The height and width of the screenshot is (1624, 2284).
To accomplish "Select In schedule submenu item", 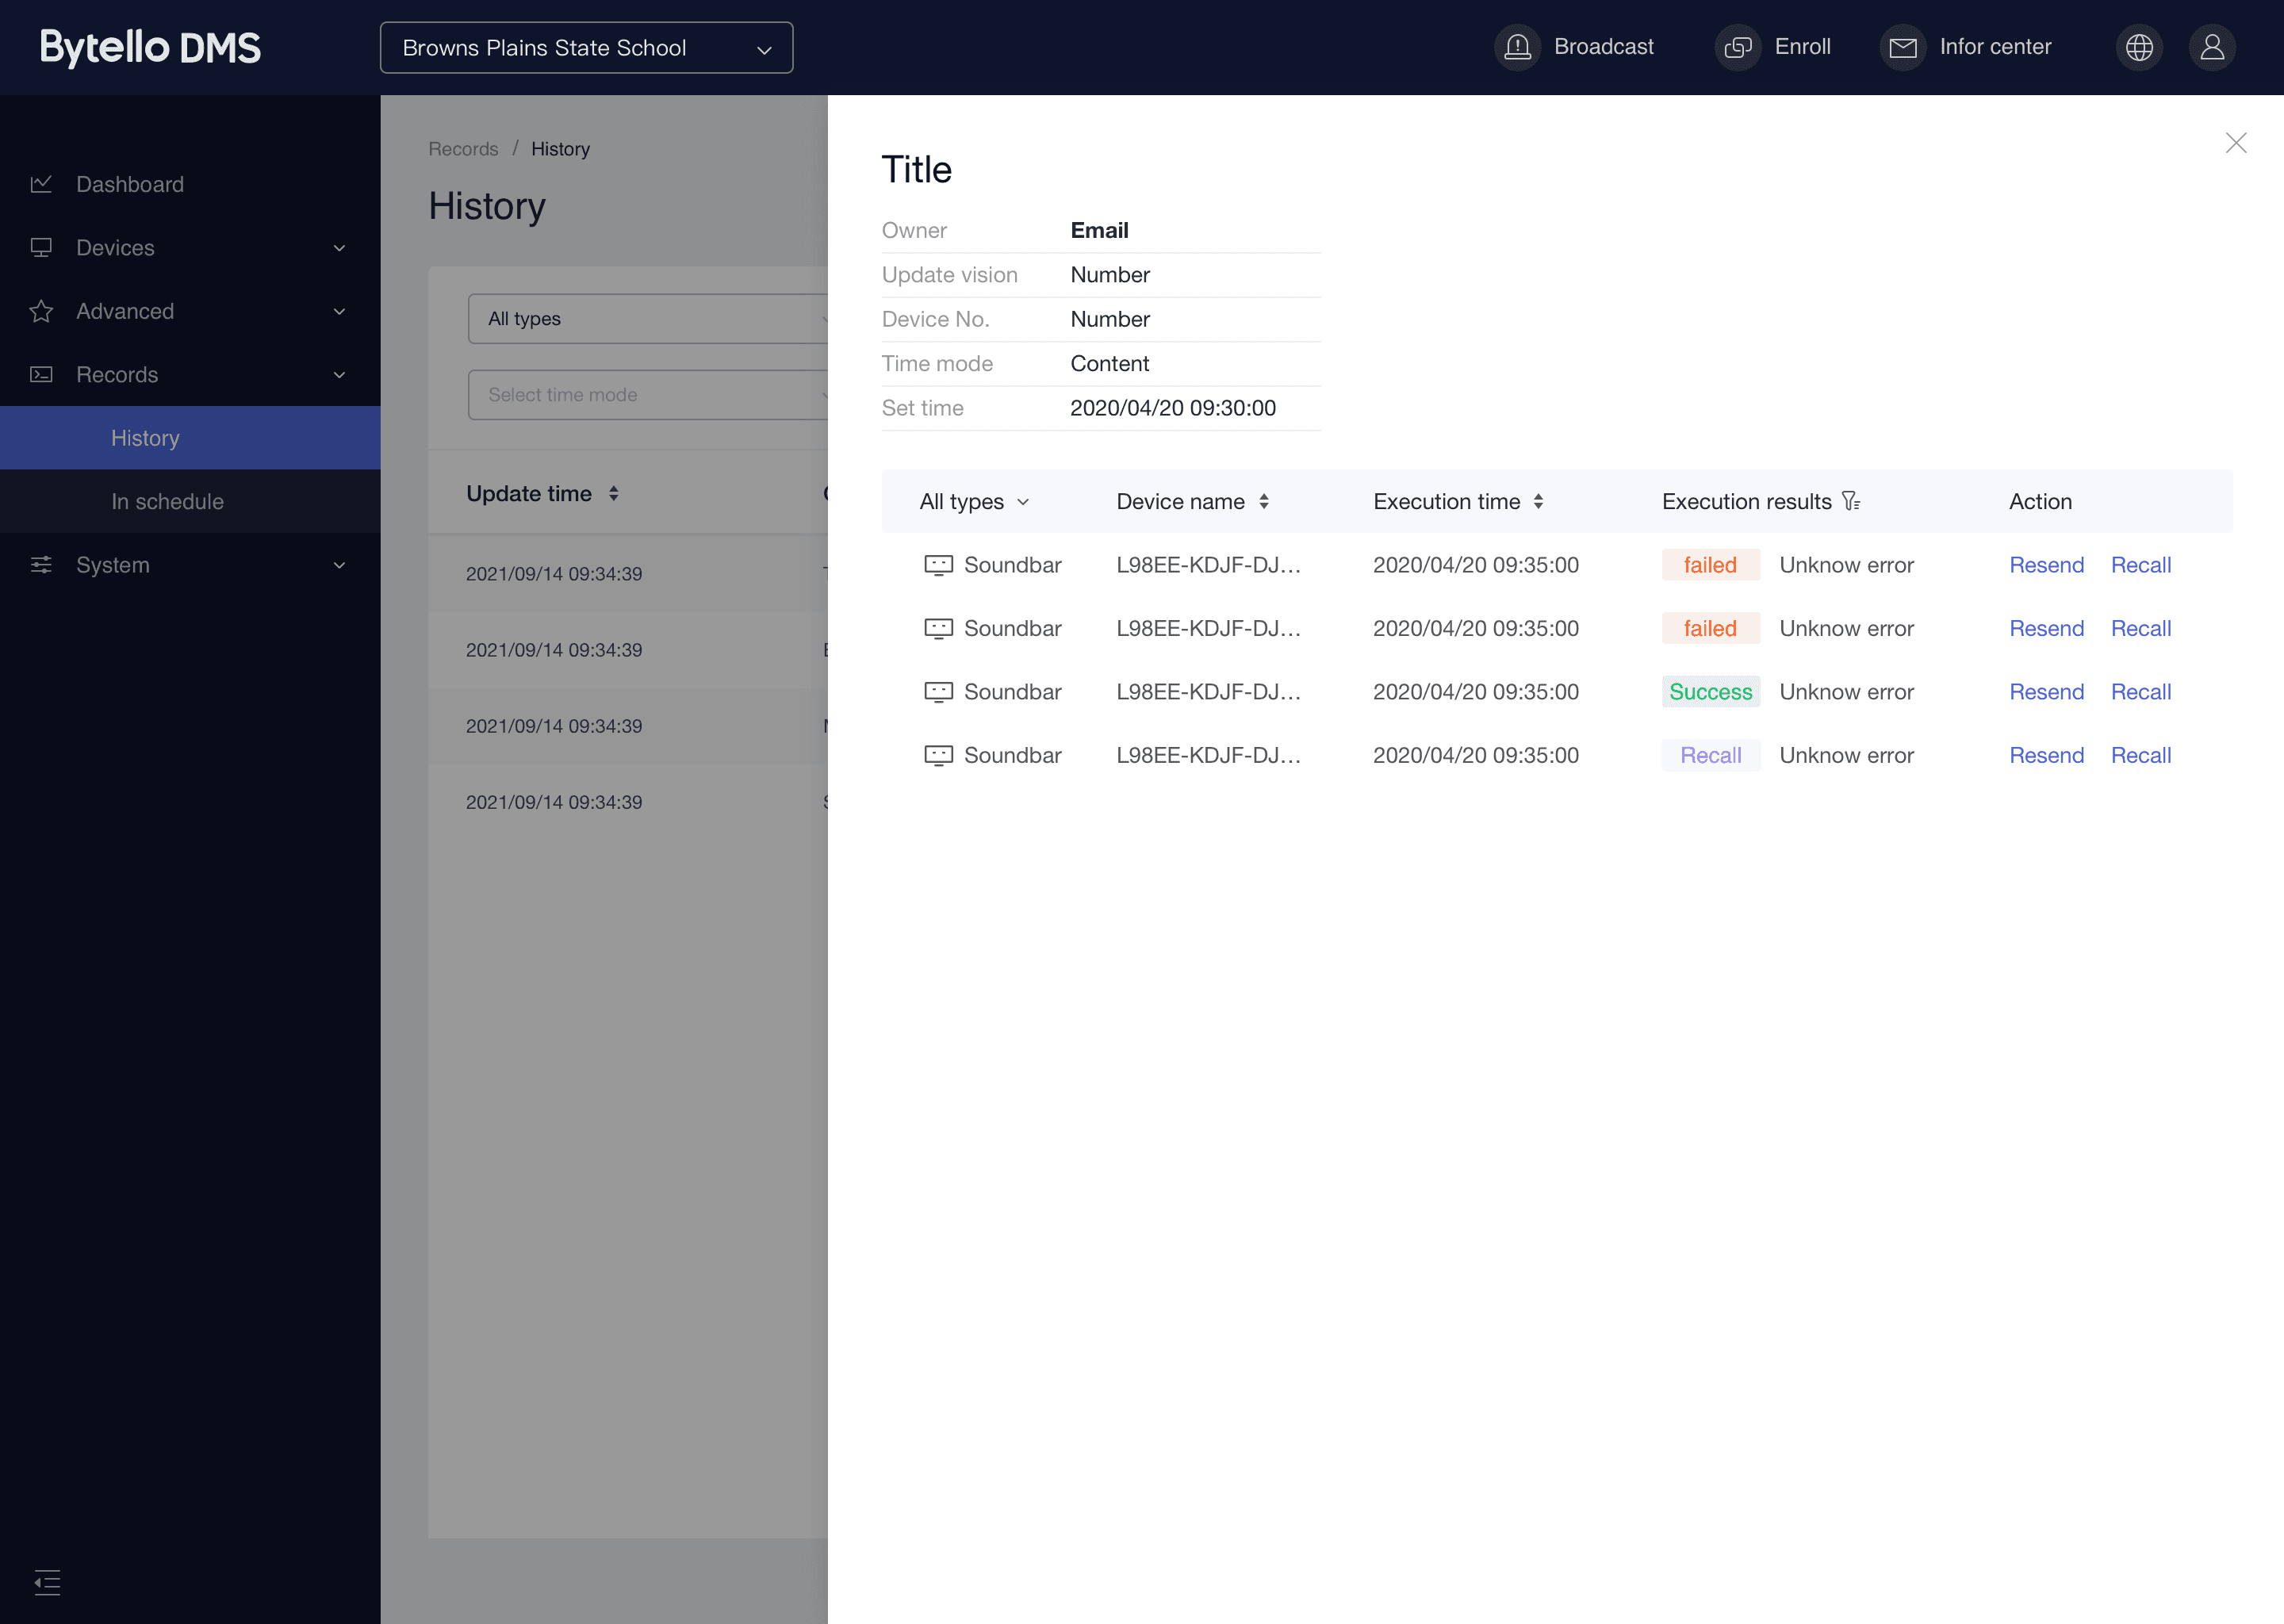I will pos(190,501).
